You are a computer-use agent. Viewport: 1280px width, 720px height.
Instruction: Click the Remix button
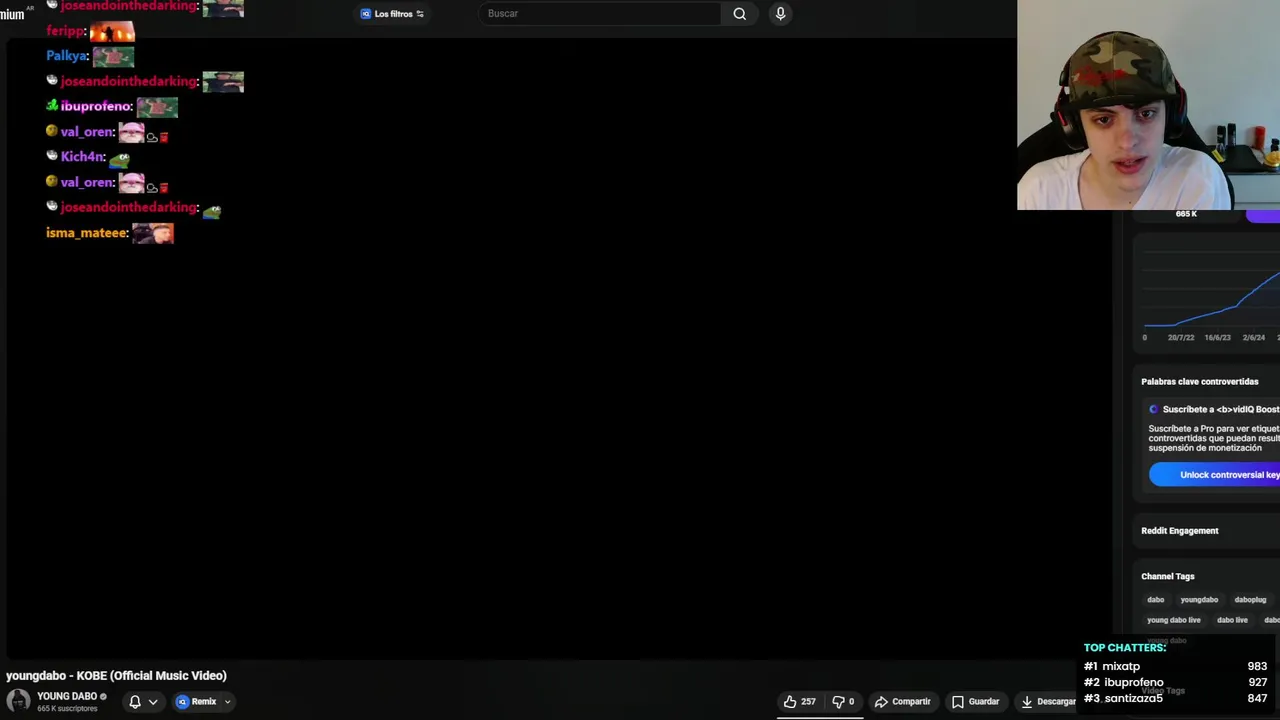pyautogui.click(x=197, y=702)
